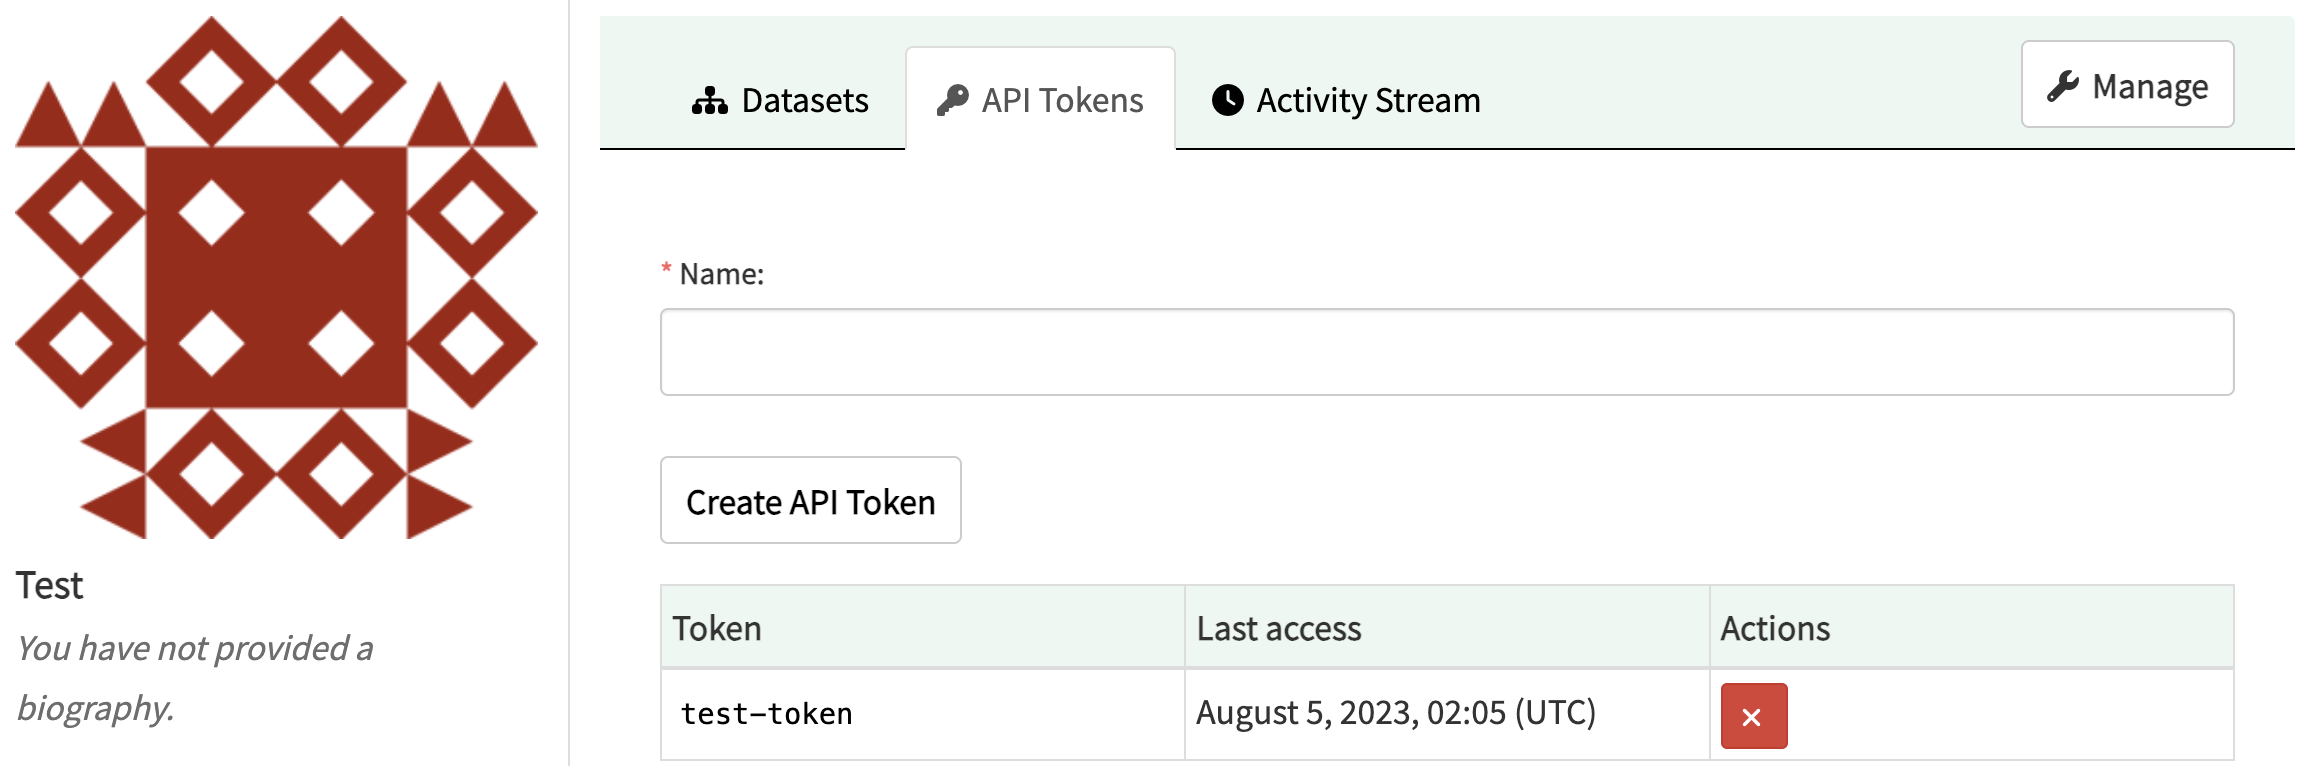Click the August 5, 2023 last access cell
This screenshot has height=766, width=2302.
click(x=1447, y=714)
